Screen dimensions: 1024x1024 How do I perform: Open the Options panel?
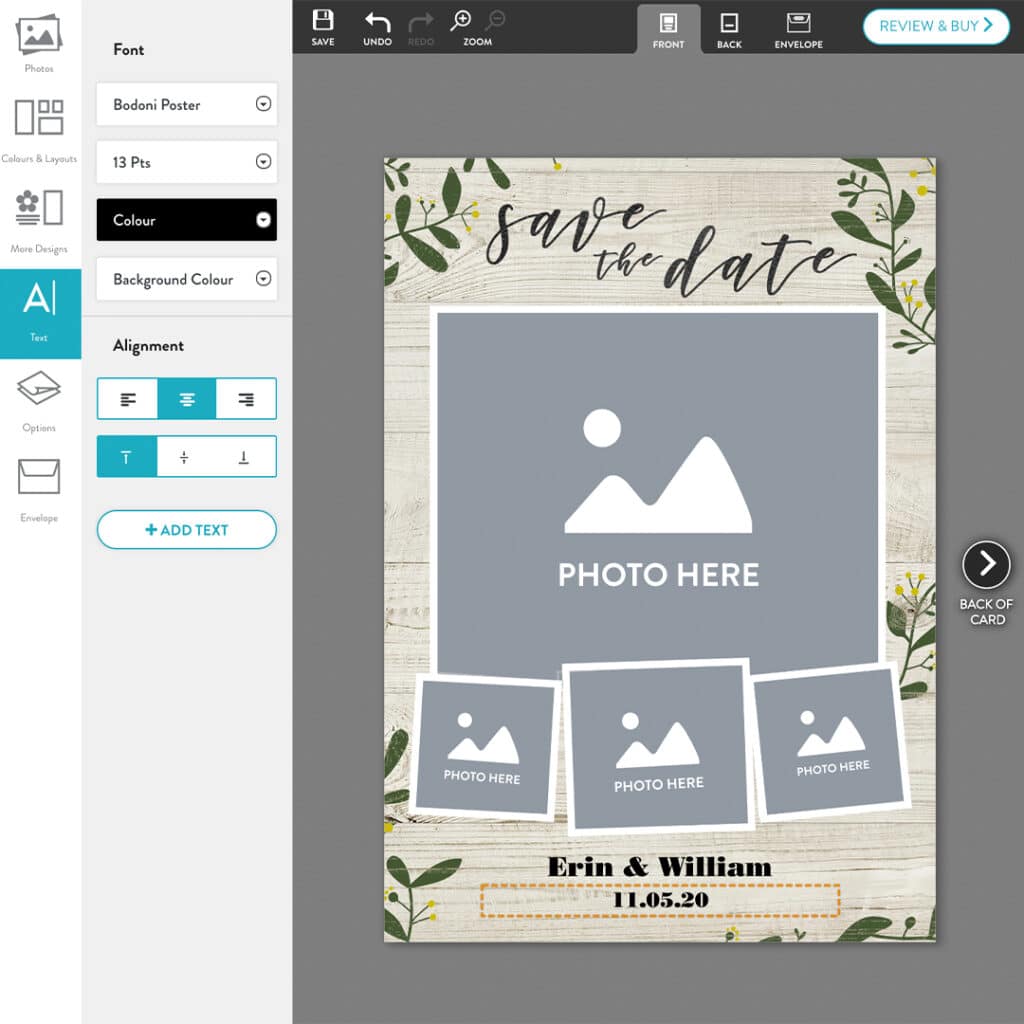(40, 400)
